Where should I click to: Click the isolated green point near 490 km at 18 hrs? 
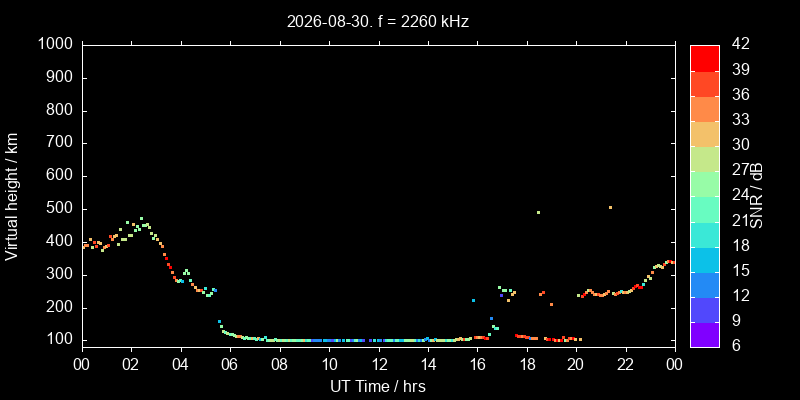(538, 212)
